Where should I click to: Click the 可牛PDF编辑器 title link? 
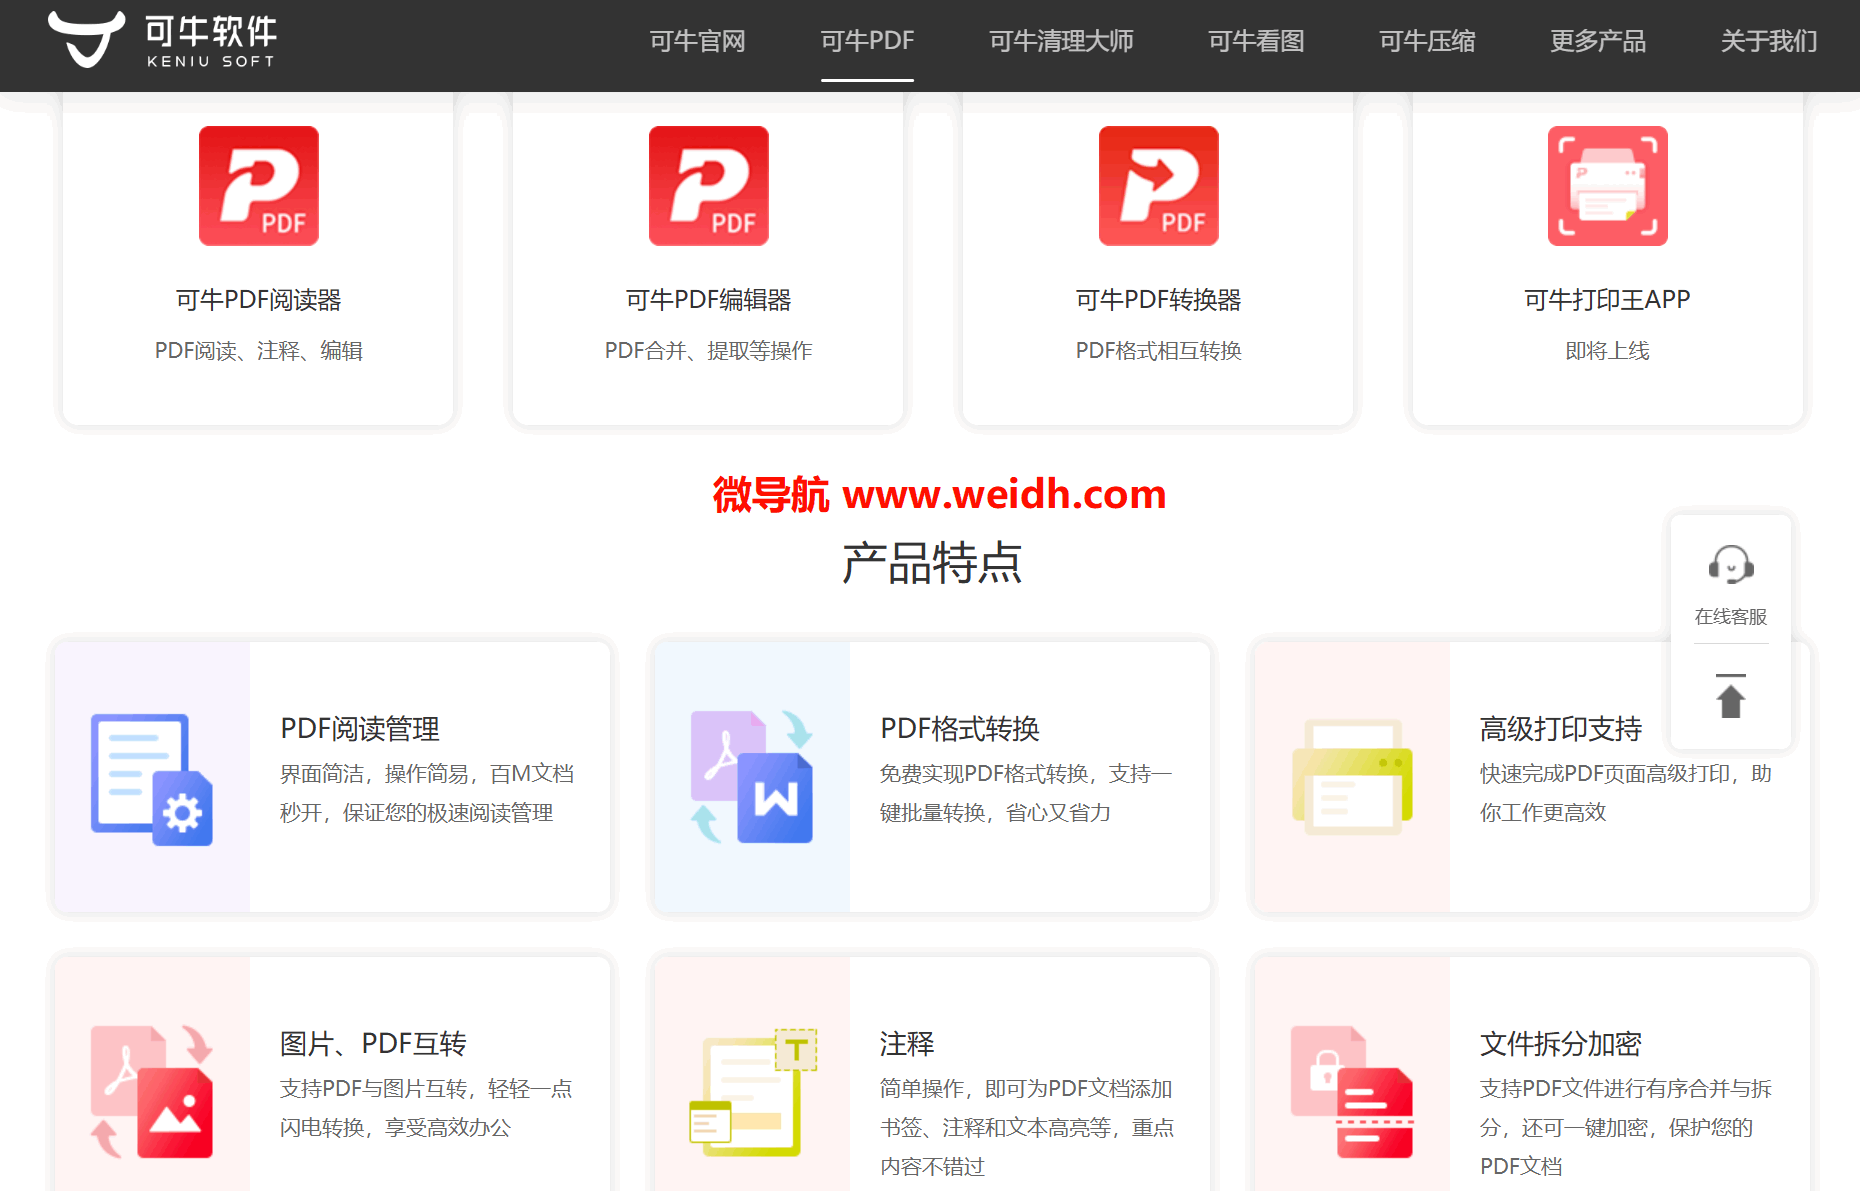coord(709,300)
